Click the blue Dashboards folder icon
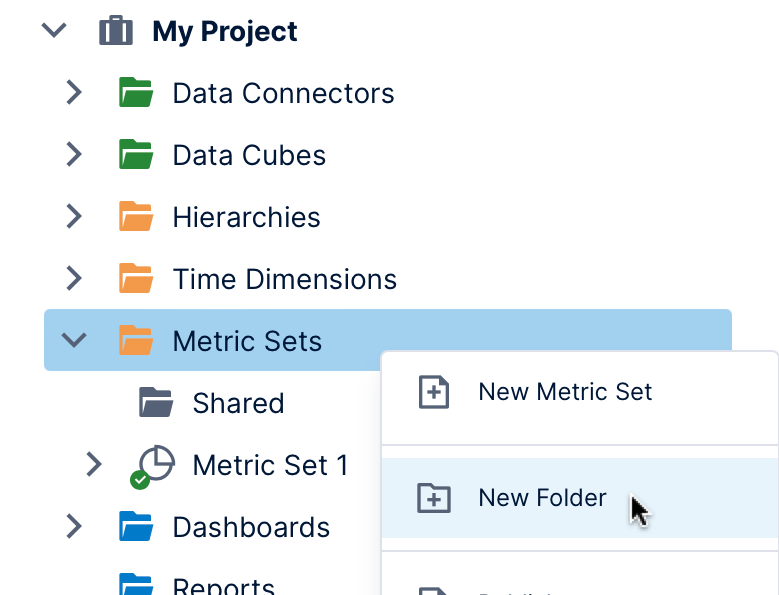779x595 pixels. pyautogui.click(x=136, y=526)
